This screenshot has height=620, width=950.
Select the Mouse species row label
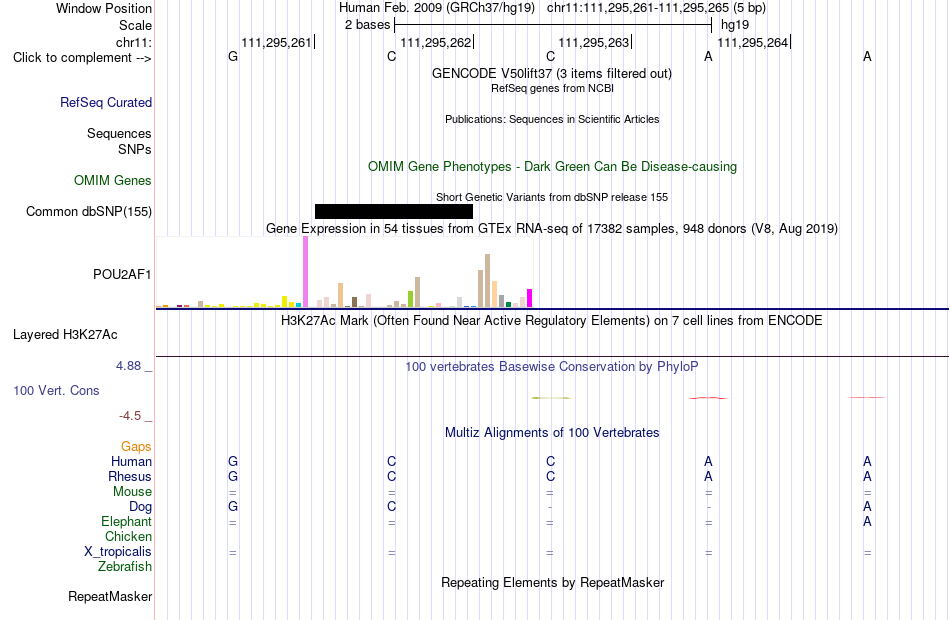tap(132, 492)
